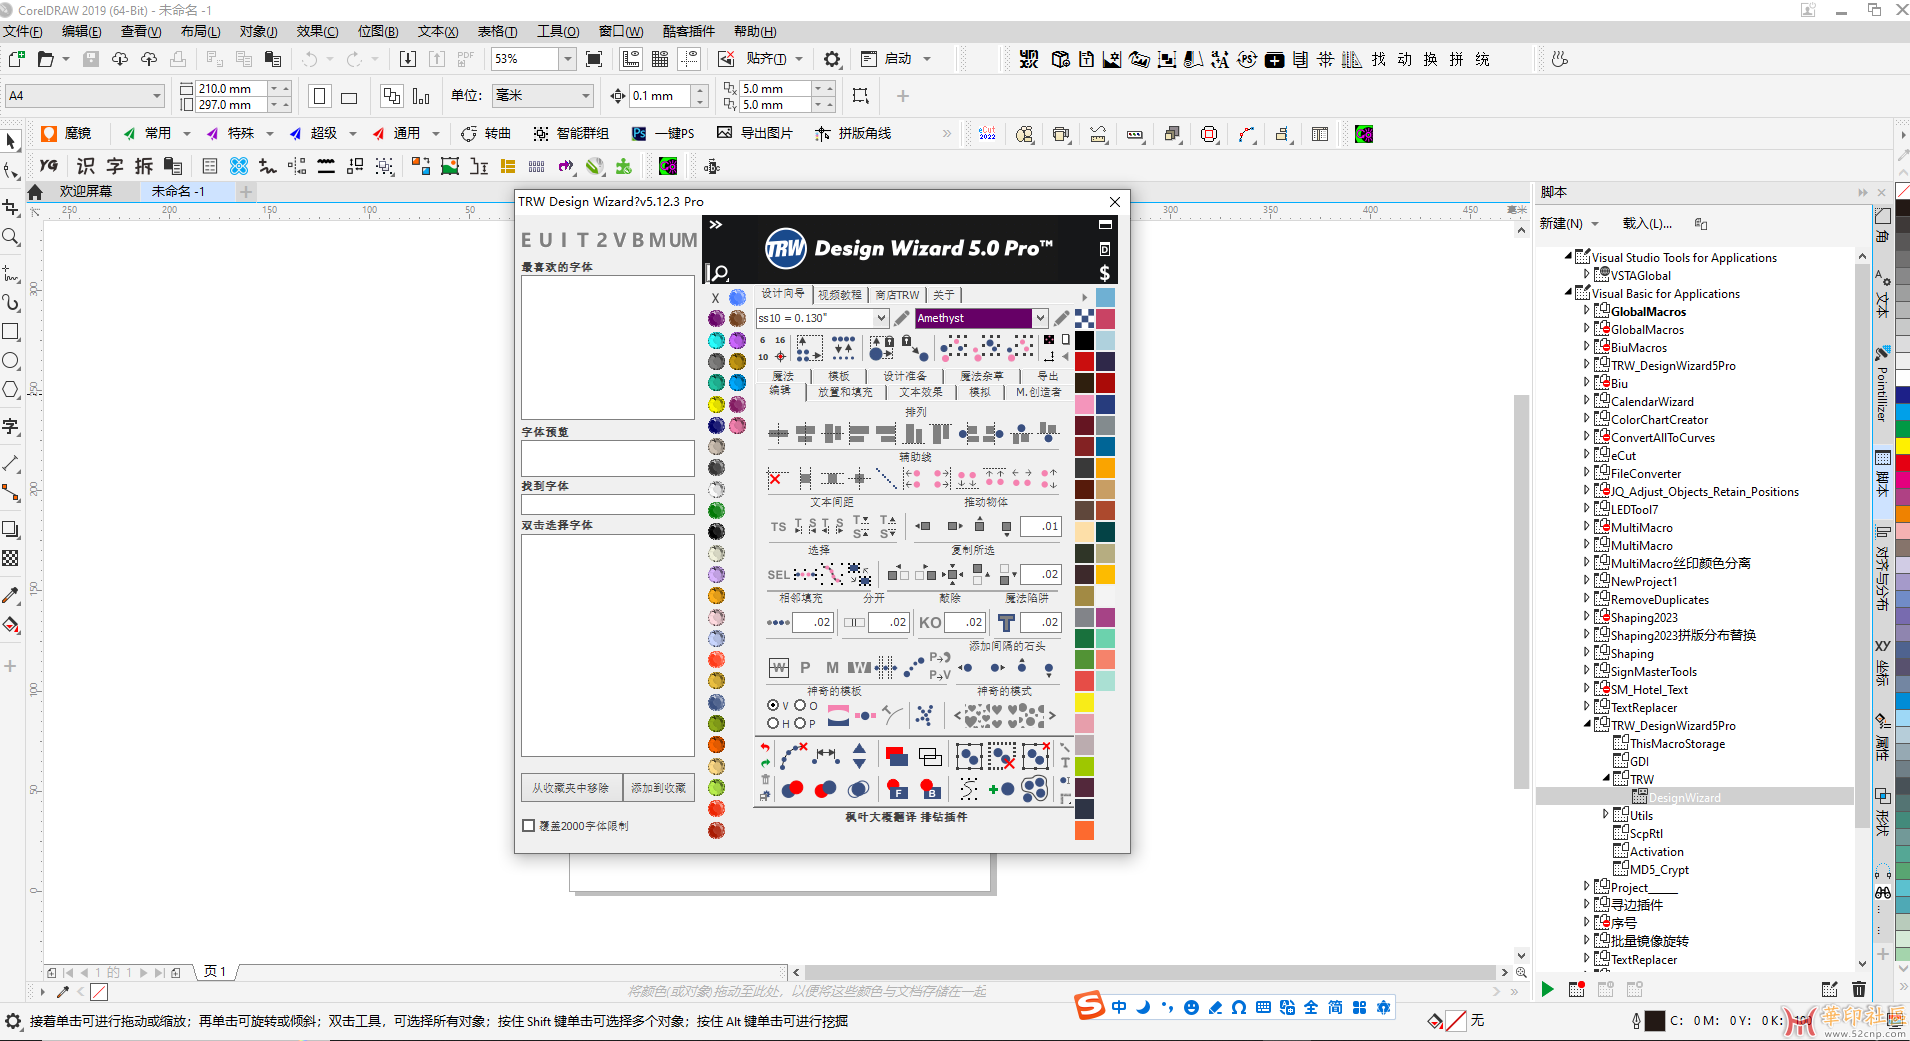The height and width of the screenshot is (1041, 1910).
Task: Select the Ellipse tool in toolbox
Action: coord(11,360)
